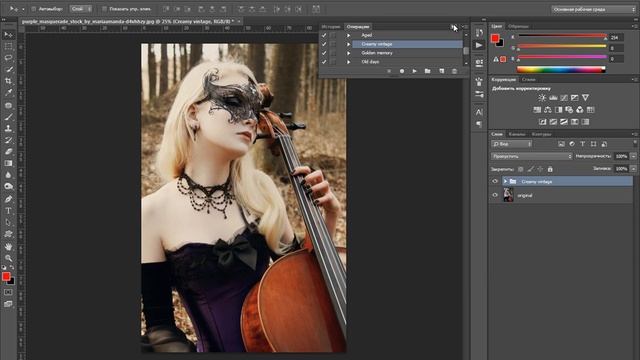Click the Record action button
Viewport: 640px width, 360px height.
402,71
